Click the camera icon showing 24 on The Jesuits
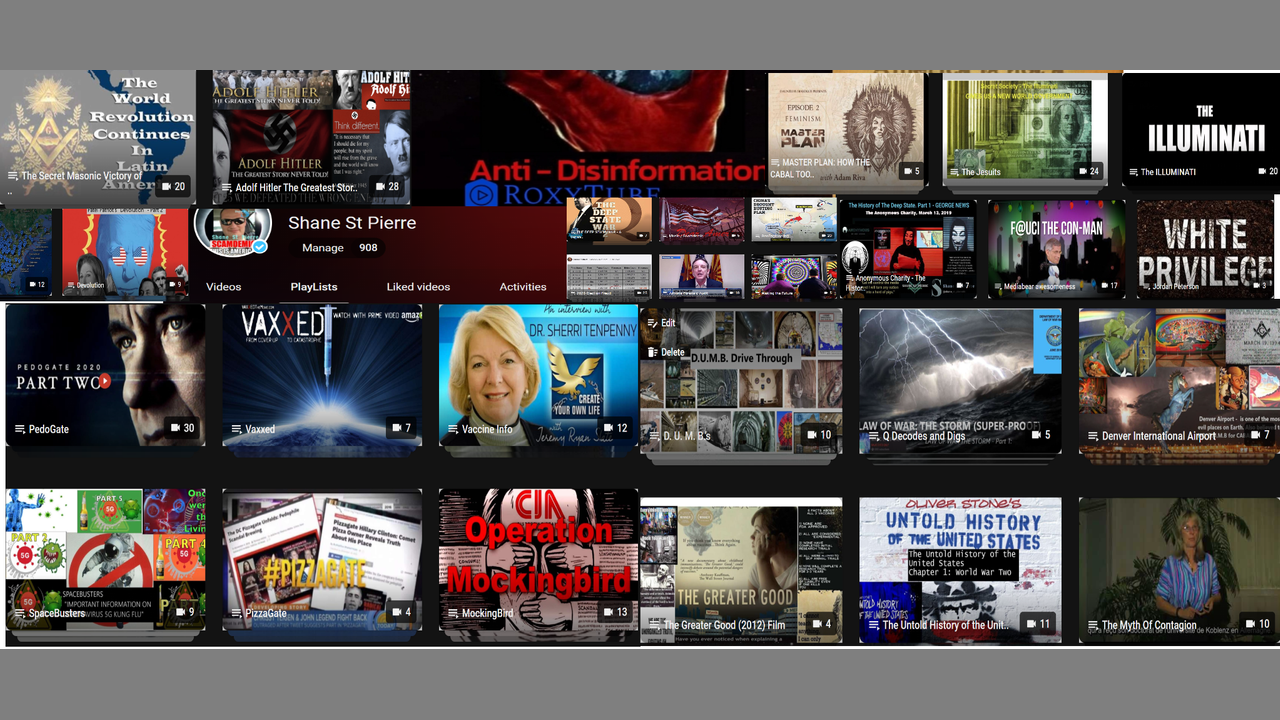The width and height of the screenshot is (1280, 720). [1083, 171]
